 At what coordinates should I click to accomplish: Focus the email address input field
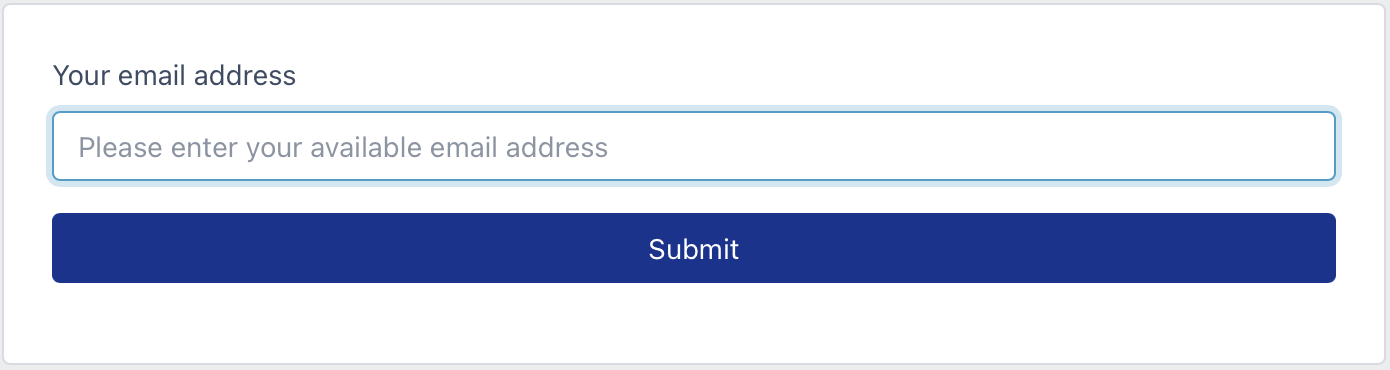coord(694,146)
